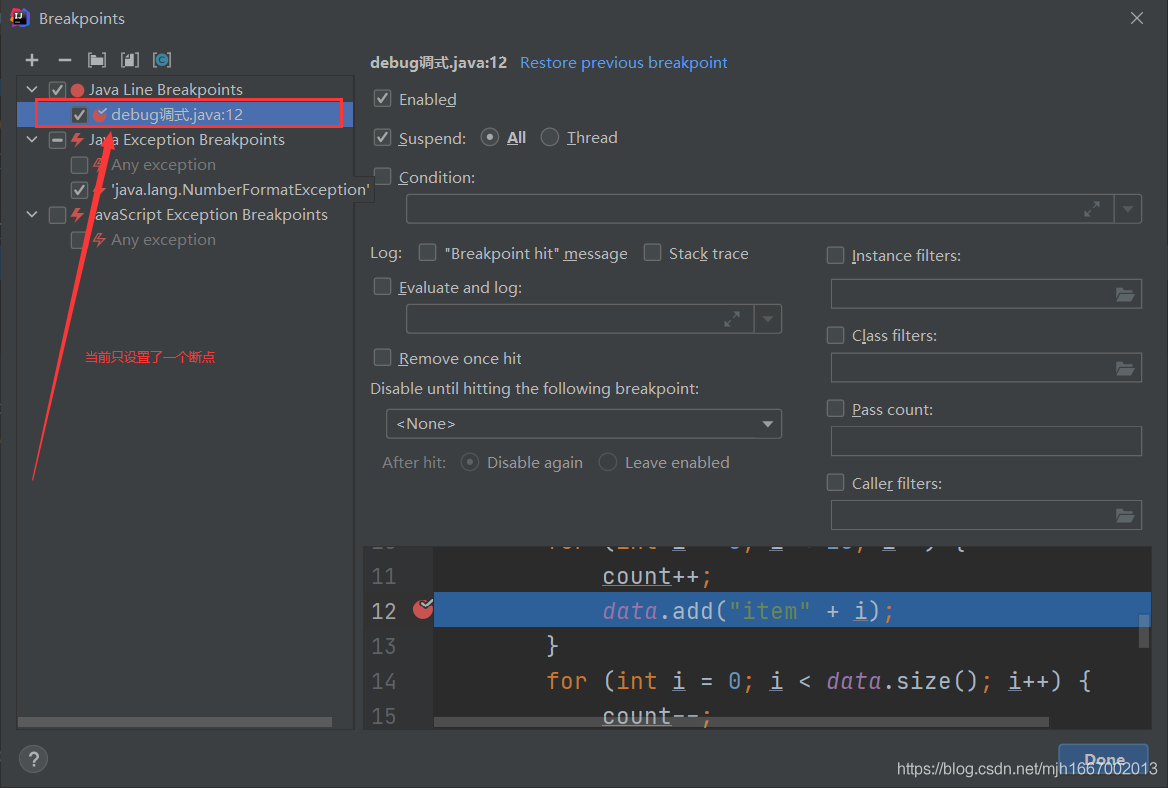Open Condition history dropdown arrow
This screenshot has width=1168, height=788.
coord(1128,209)
